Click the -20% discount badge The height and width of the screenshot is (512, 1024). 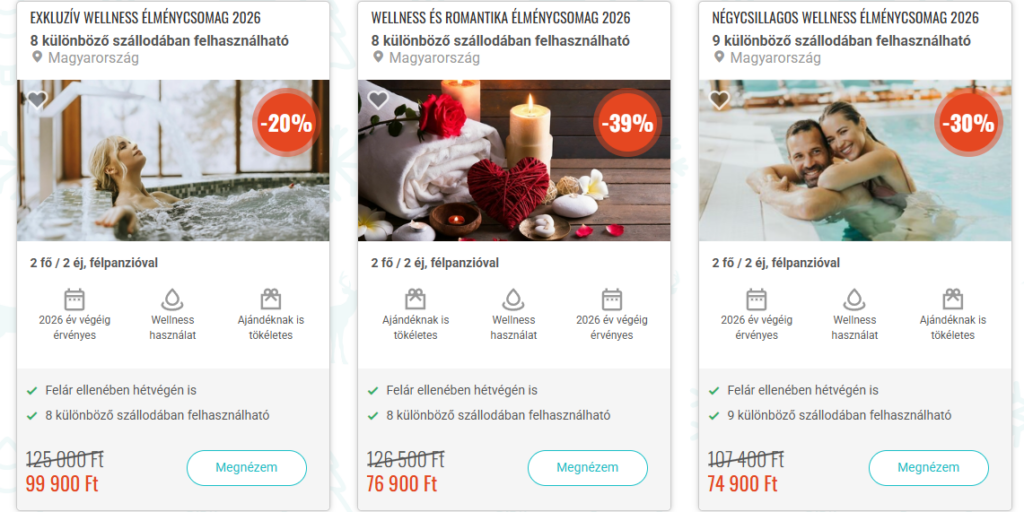pyautogui.click(x=286, y=122)
